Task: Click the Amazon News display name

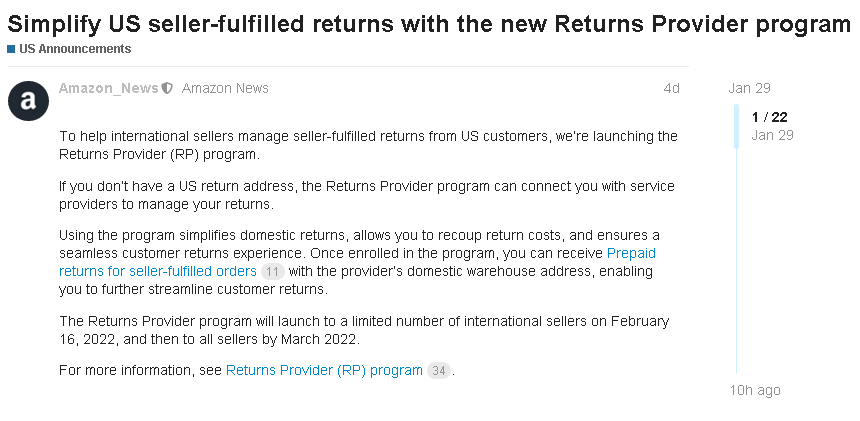Action: (x=225, y=88)
